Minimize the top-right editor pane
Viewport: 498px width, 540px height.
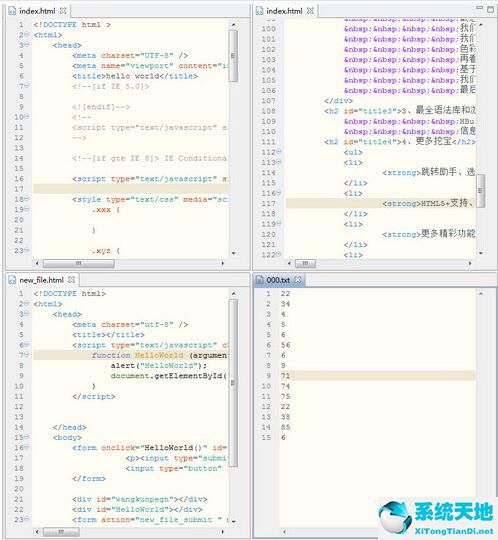(x=479, y=8)
